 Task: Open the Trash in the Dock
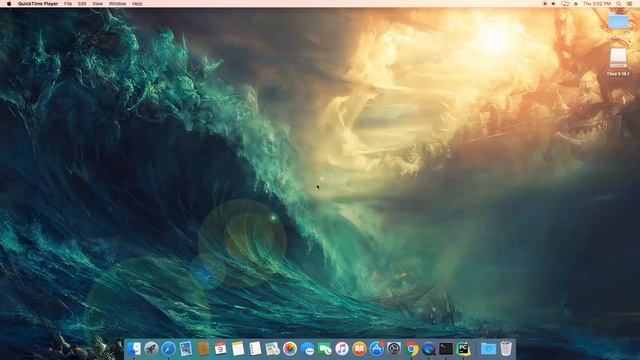pos(506,349)
